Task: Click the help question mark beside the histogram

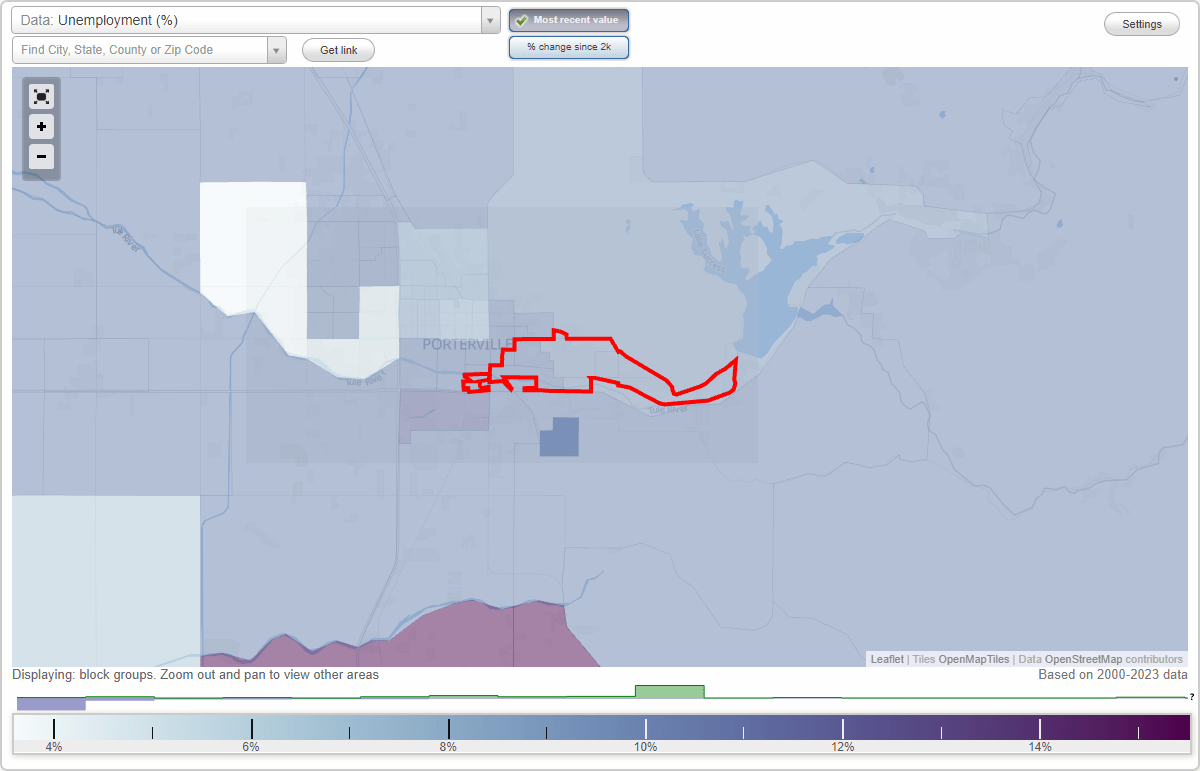Action: [x=1190, y=697]
